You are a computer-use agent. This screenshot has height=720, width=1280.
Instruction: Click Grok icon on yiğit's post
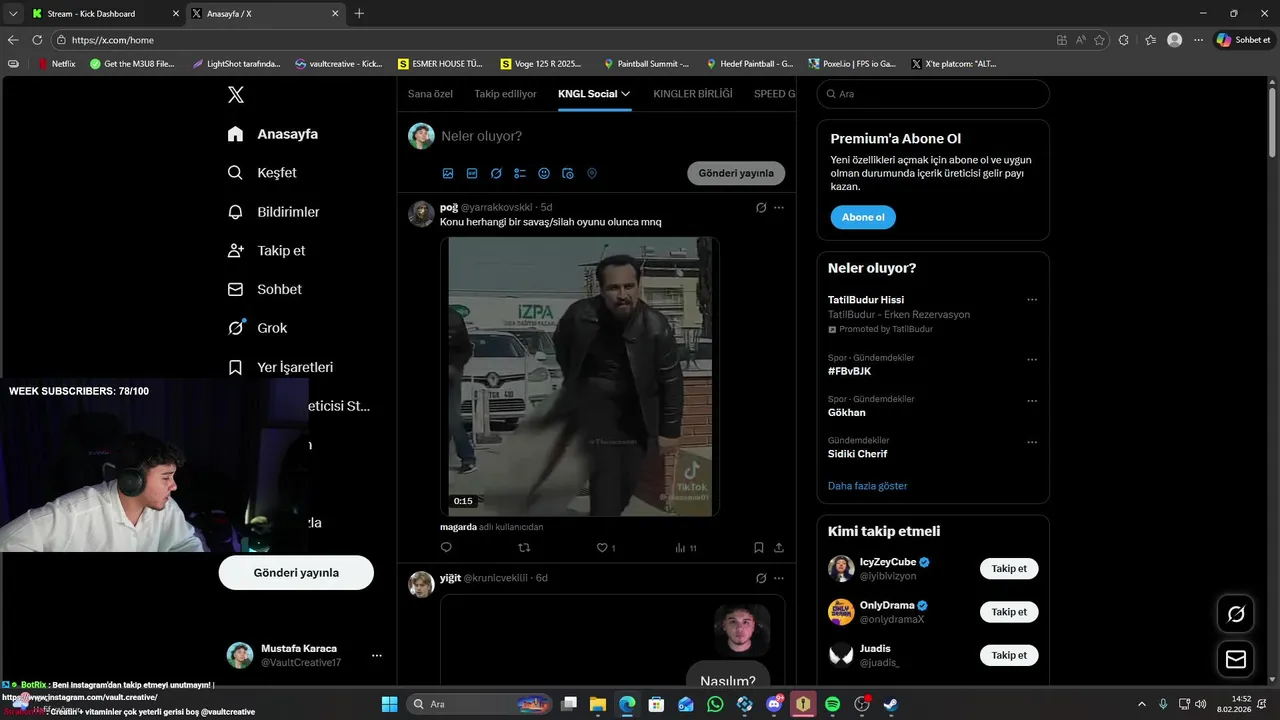tap(761, 578)
